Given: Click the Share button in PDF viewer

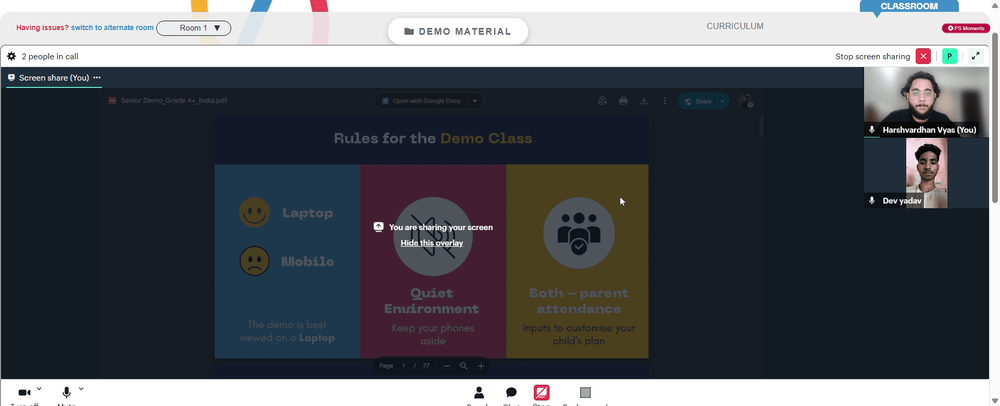Looking at the screenshot, I should tap(697, 101).
